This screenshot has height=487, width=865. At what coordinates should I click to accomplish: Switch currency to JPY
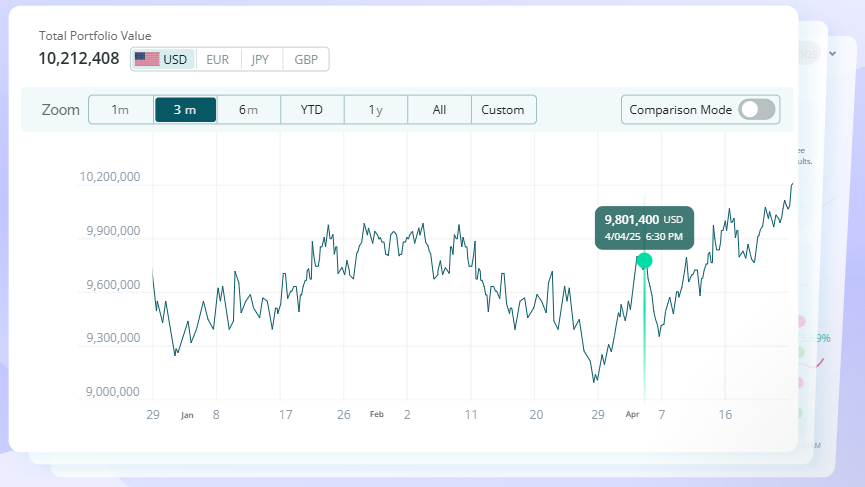click(x=260, y=59)
